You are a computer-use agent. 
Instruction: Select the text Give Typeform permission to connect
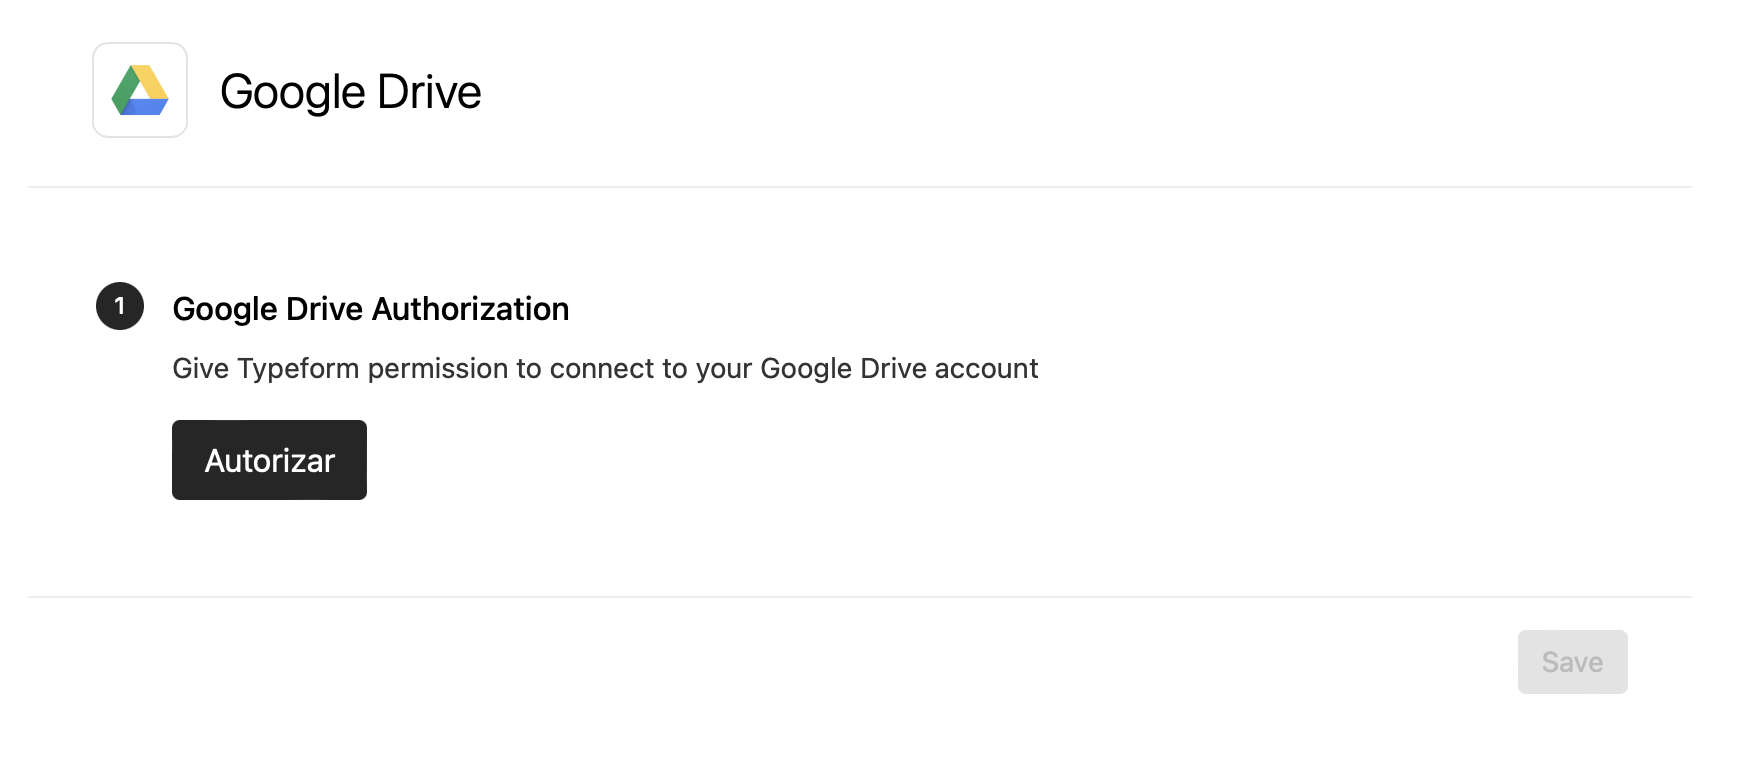click(x=605, y=368)
